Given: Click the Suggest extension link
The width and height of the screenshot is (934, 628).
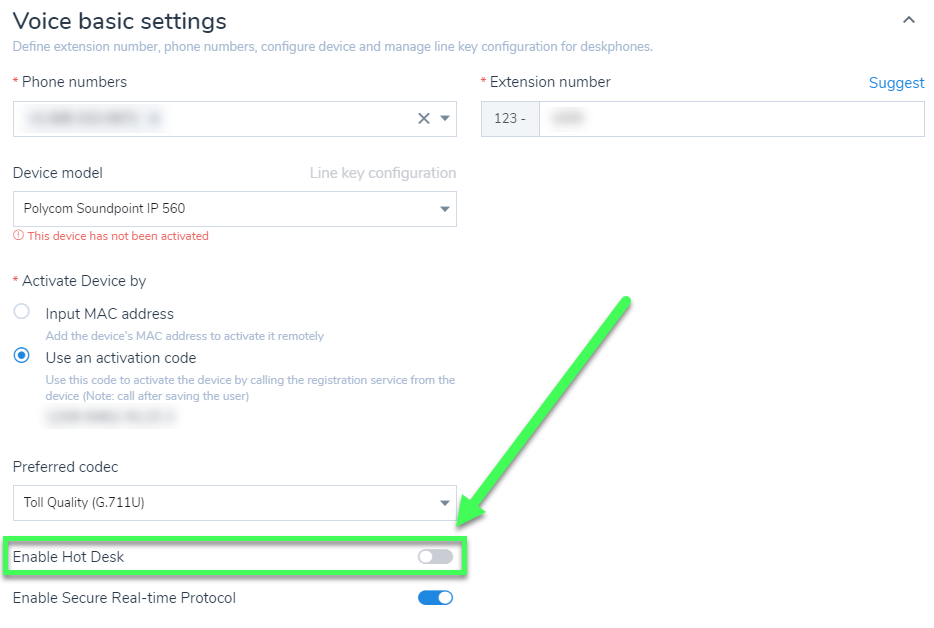Looking at the screenshot, I should pyautogui.click(x=896, y=83).
